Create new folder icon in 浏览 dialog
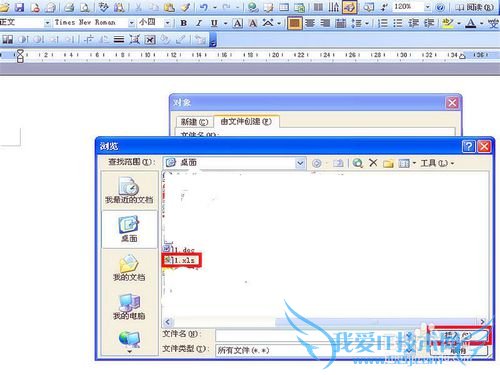The width and height of the screenshot is (500, 375). point(388,163)
